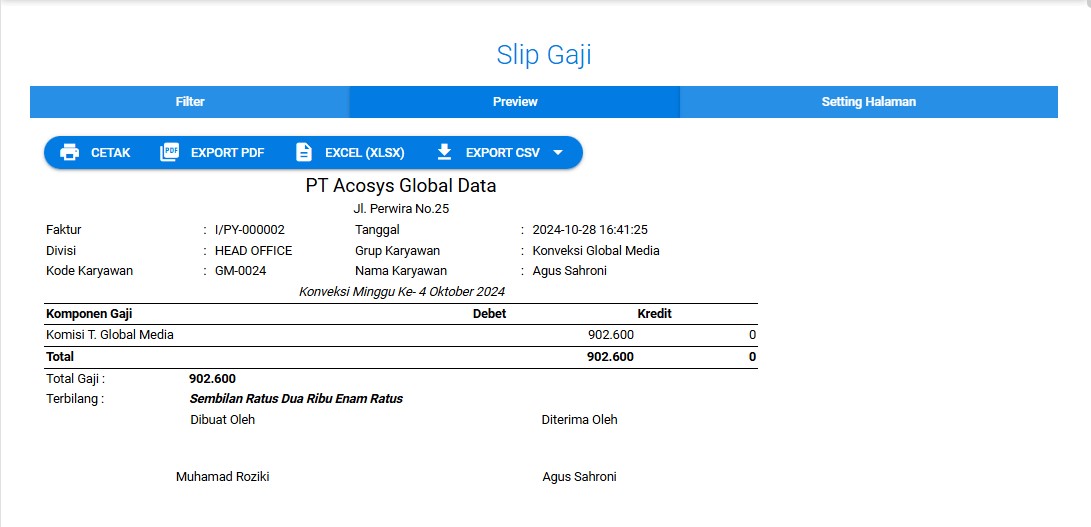Click the employee code GM-0024
1091x527 pixels.
(x=241, y=271)
